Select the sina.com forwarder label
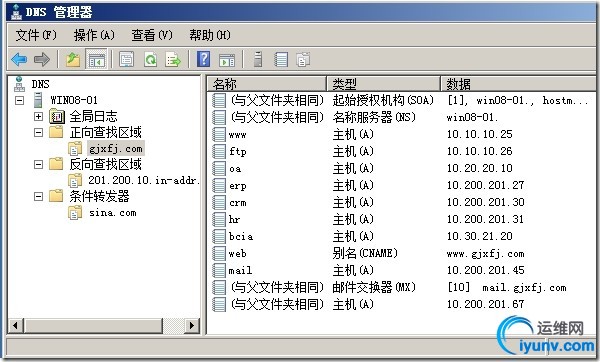Screen dimensions: 600x362 point(112,212)
